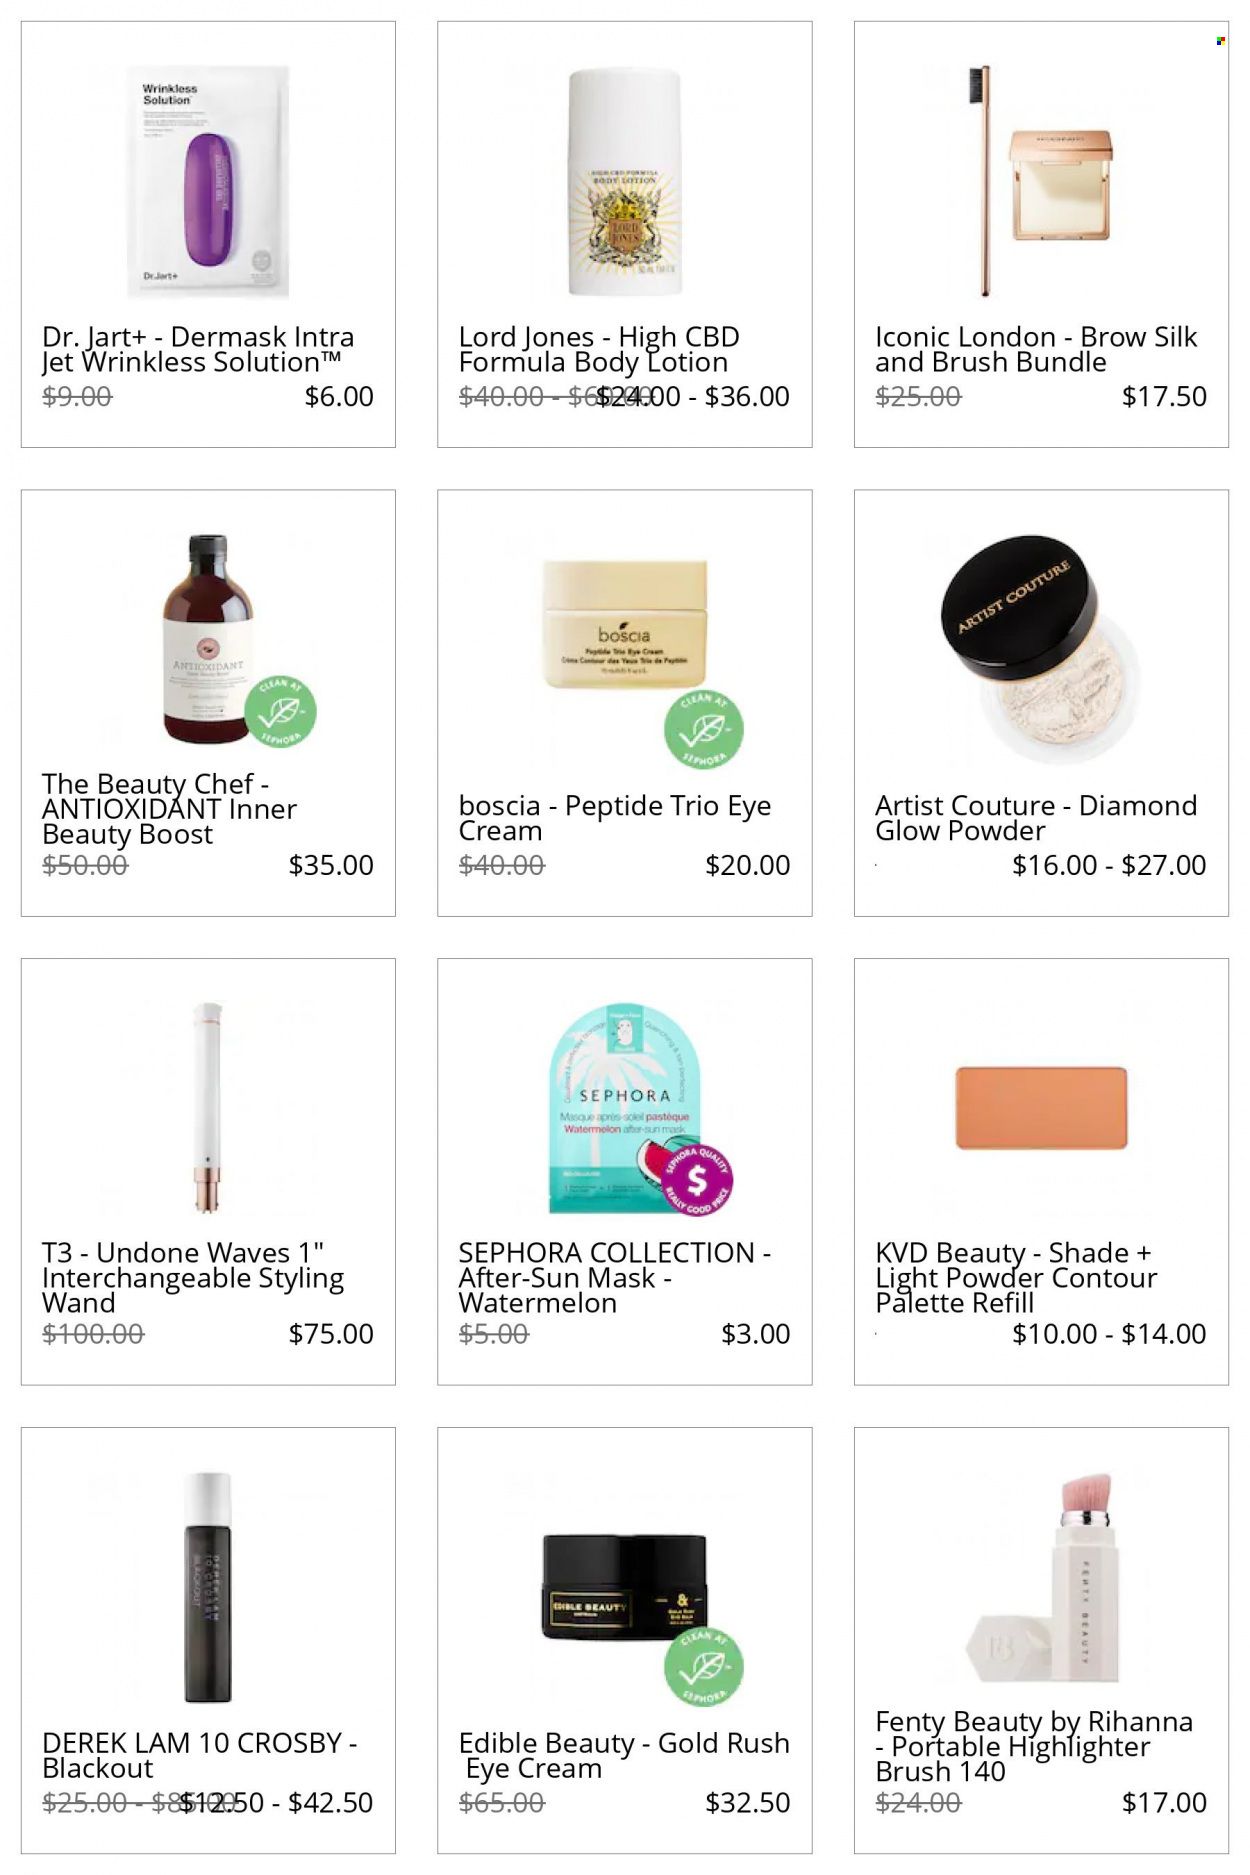
Task: Select the KVD Beauty contour powder swatch
Action: tap(1041, 1108)
